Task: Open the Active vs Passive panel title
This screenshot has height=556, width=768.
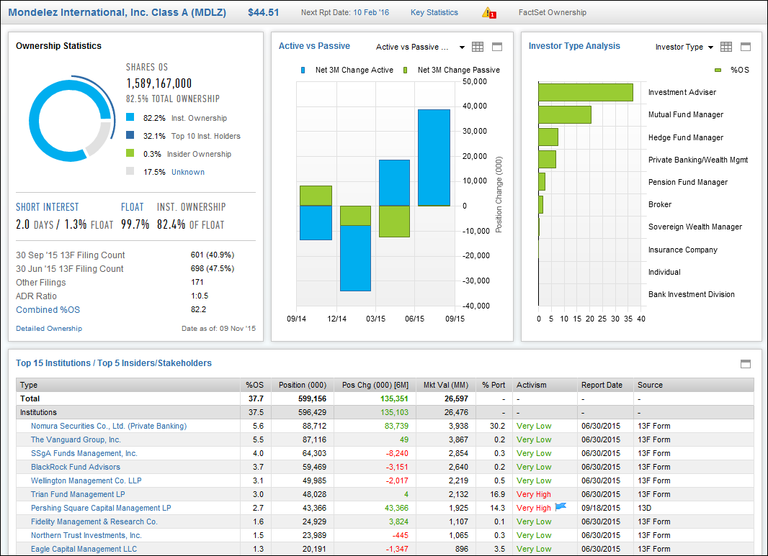Action: pos(314,46)
